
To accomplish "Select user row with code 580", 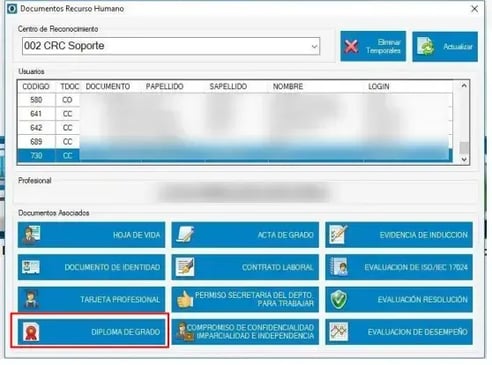I will [x=235, y=100].
